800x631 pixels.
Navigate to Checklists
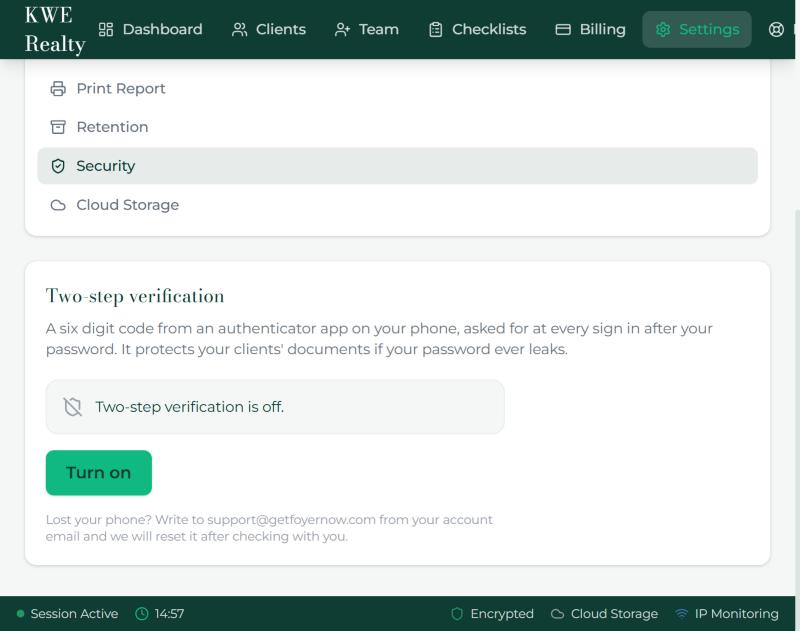477,30
